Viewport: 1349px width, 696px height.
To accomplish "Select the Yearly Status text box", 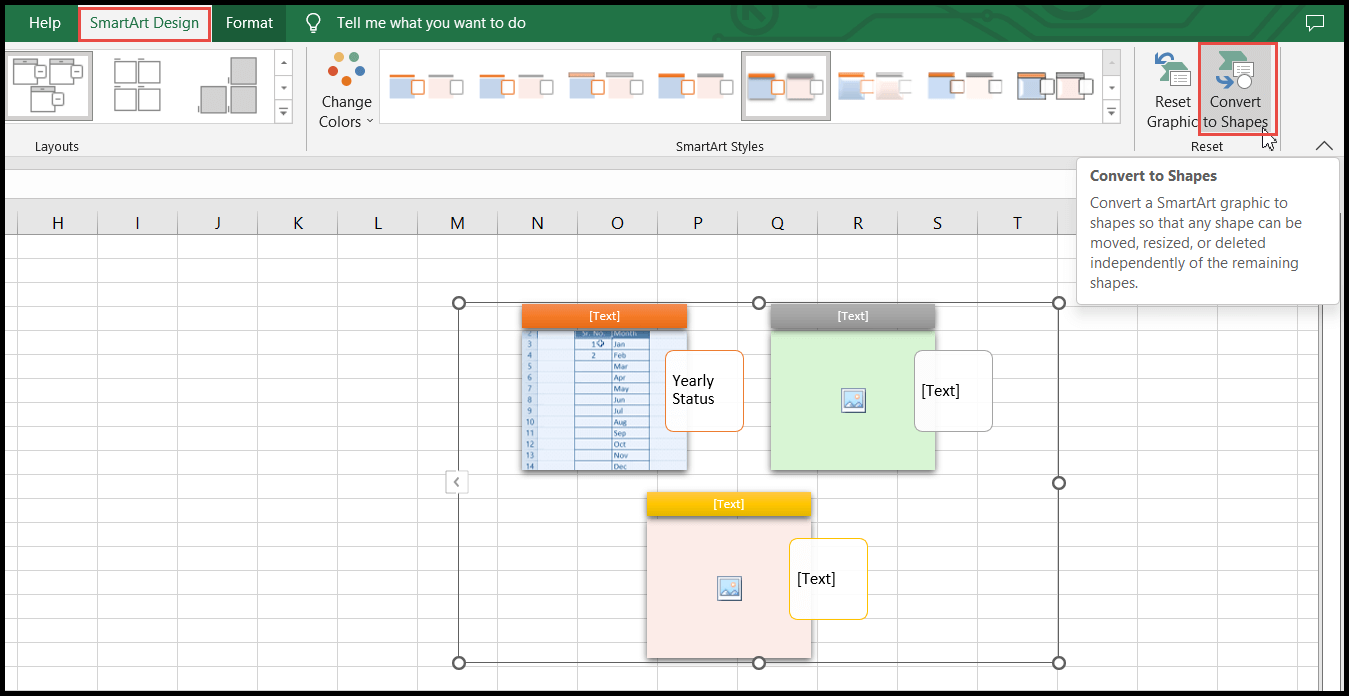I will tap(703, 390).
